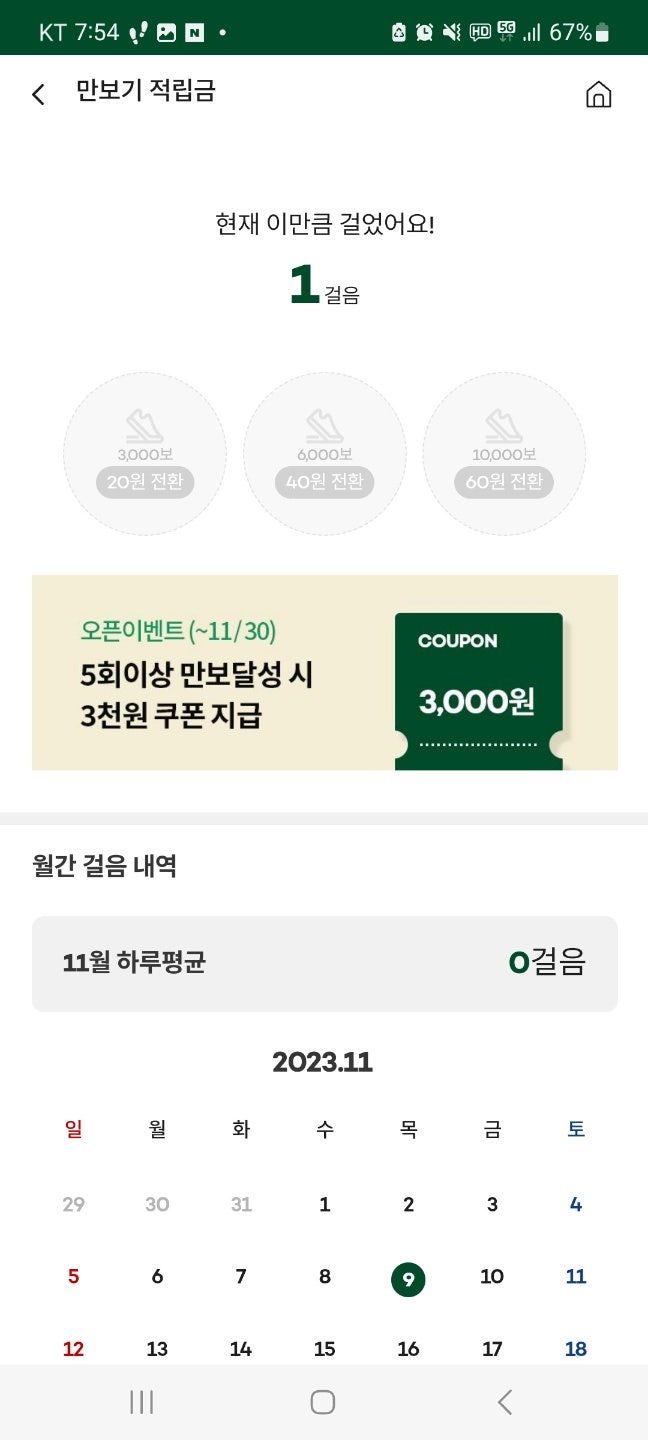Viewport: 648px width, 1440px height.
Task: Select today's date 9 in calendar
Action: (x=408, y=1279)
